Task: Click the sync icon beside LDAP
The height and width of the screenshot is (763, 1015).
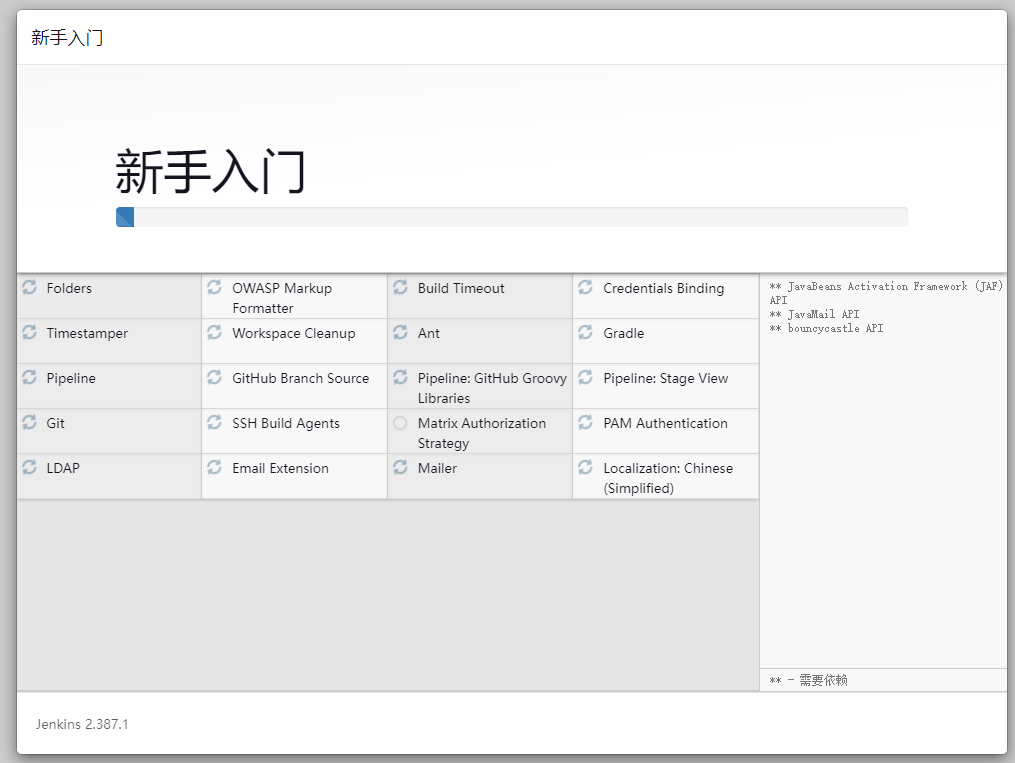Action: coord(29,468)
